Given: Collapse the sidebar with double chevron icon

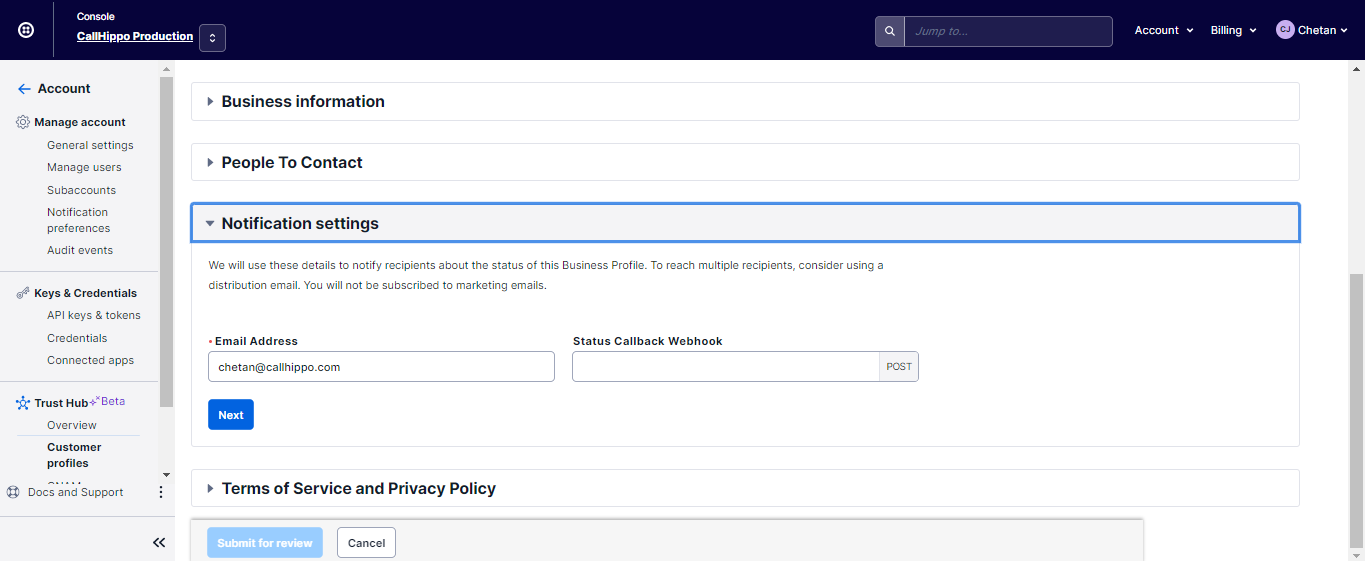Looking at the screenshot, I should (159, 542).
